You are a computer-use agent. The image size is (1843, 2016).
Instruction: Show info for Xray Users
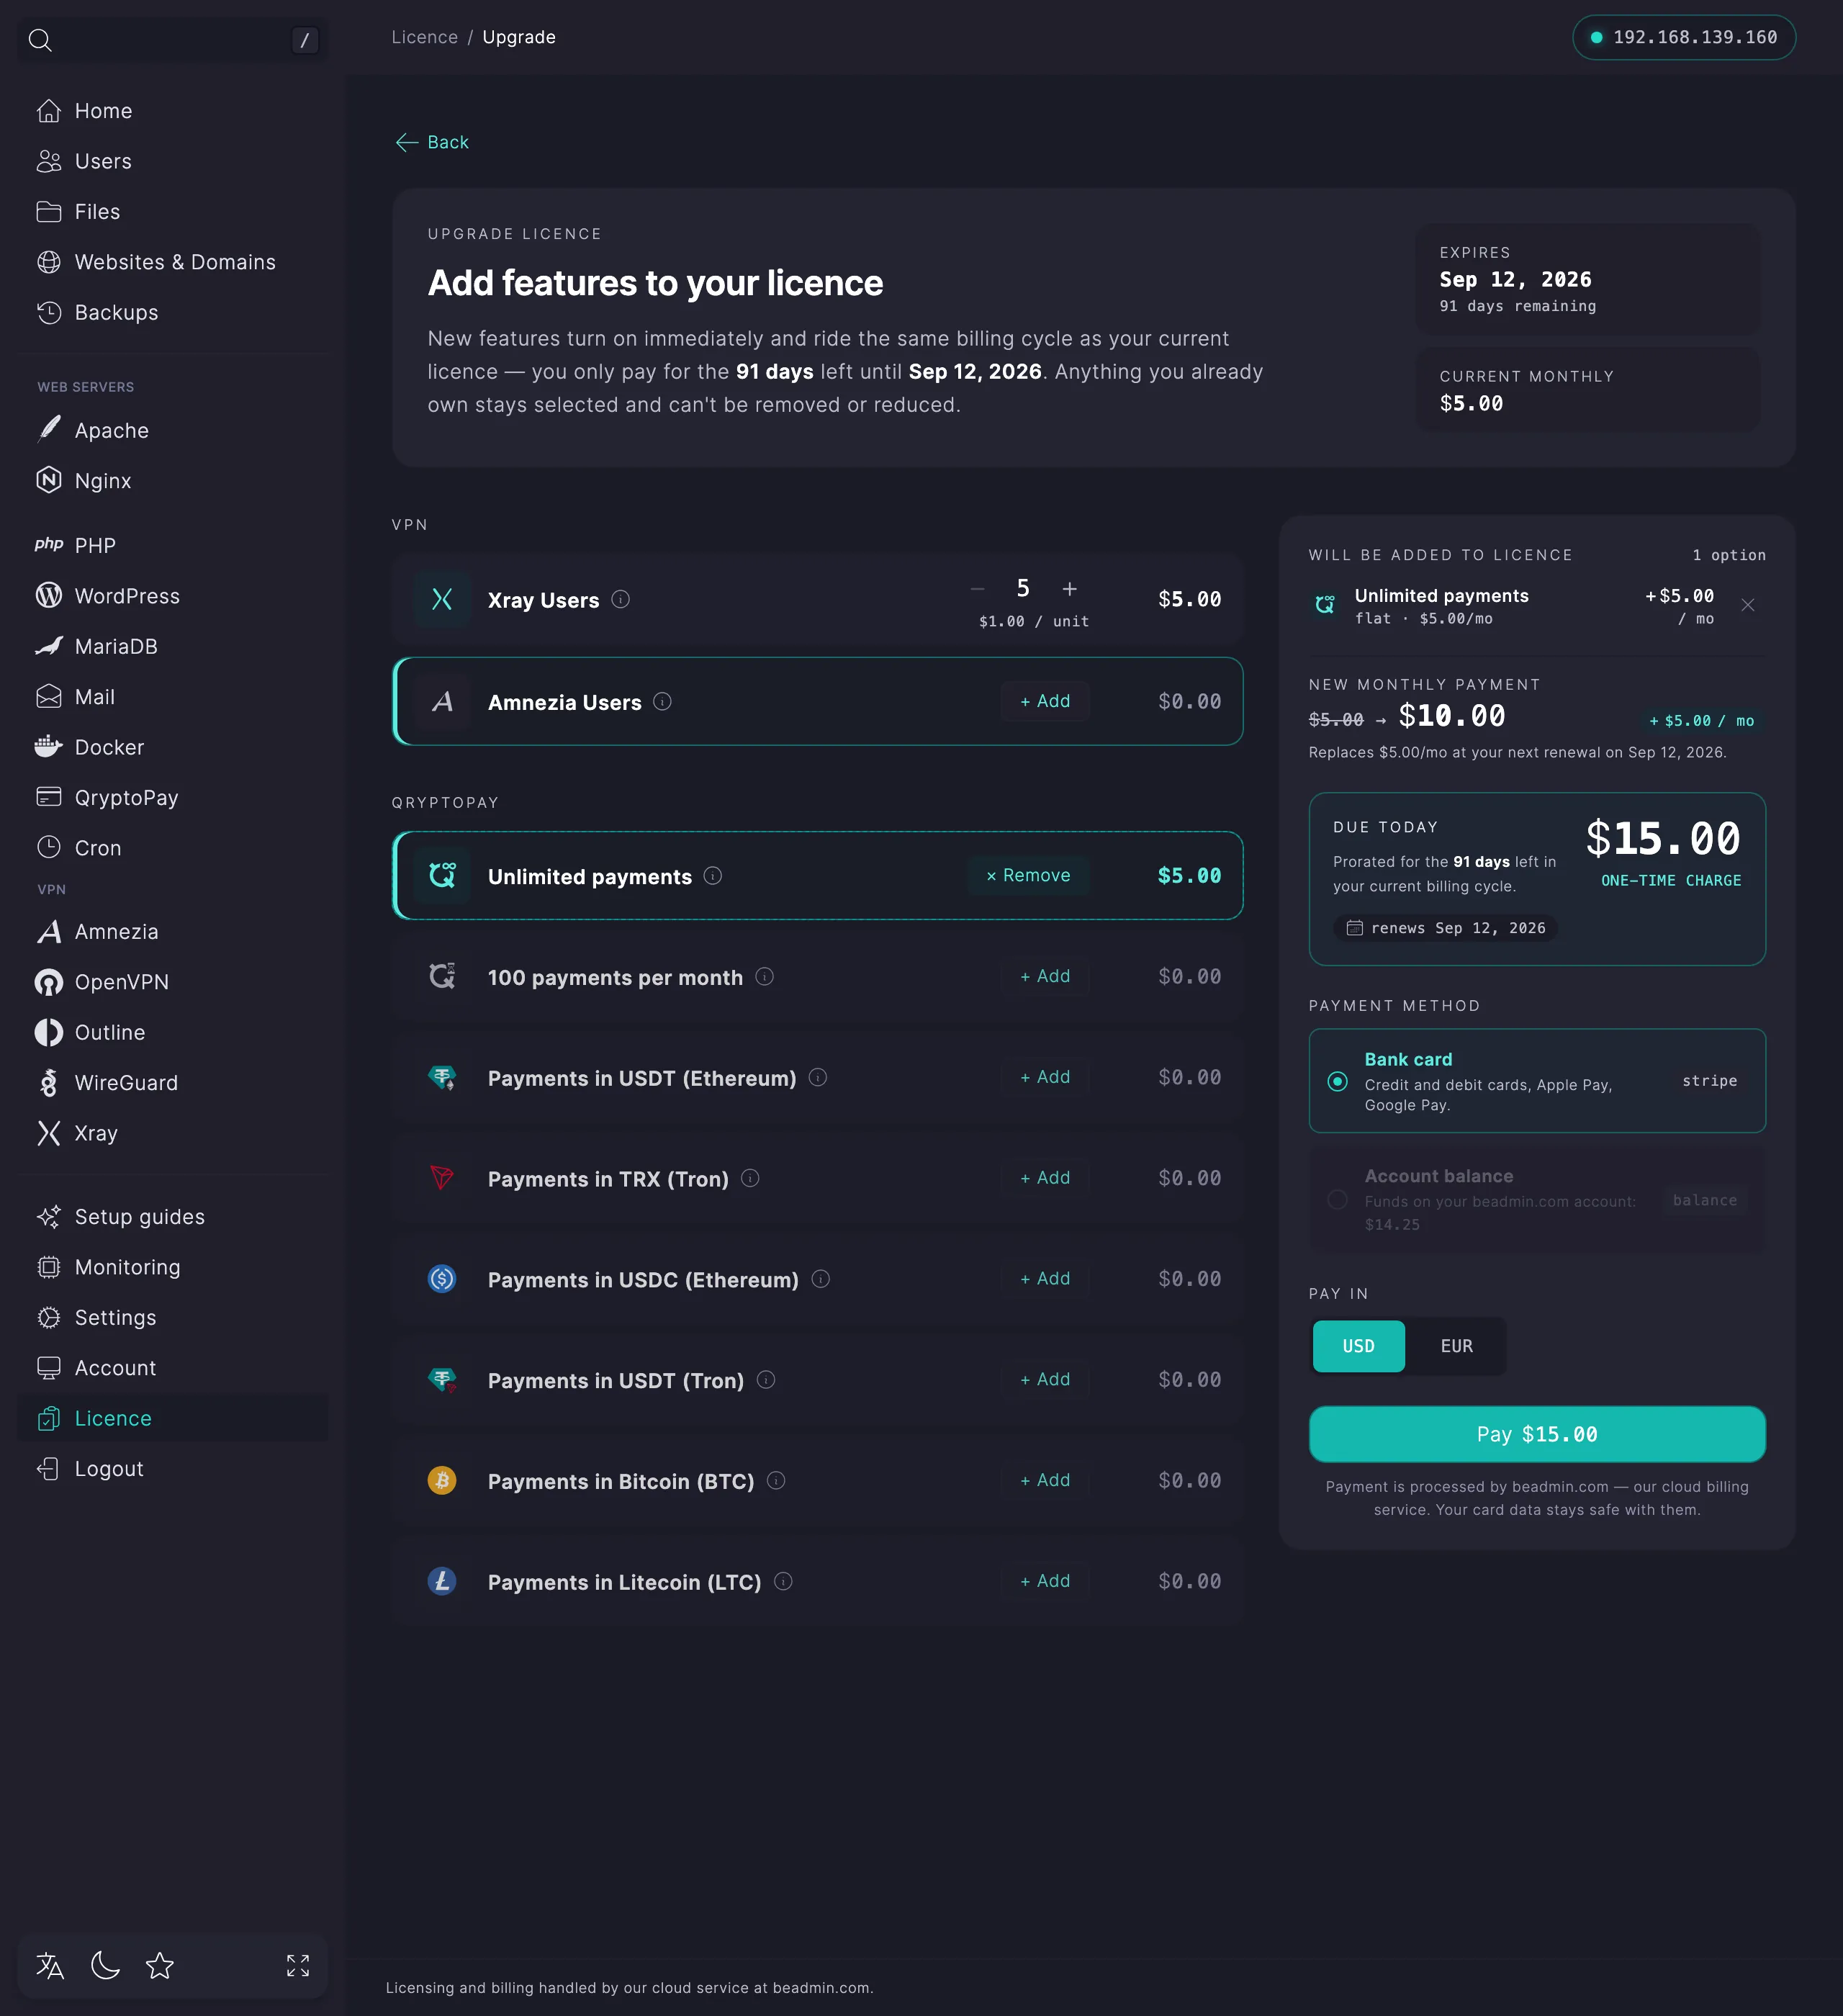[x=621, y=599]
